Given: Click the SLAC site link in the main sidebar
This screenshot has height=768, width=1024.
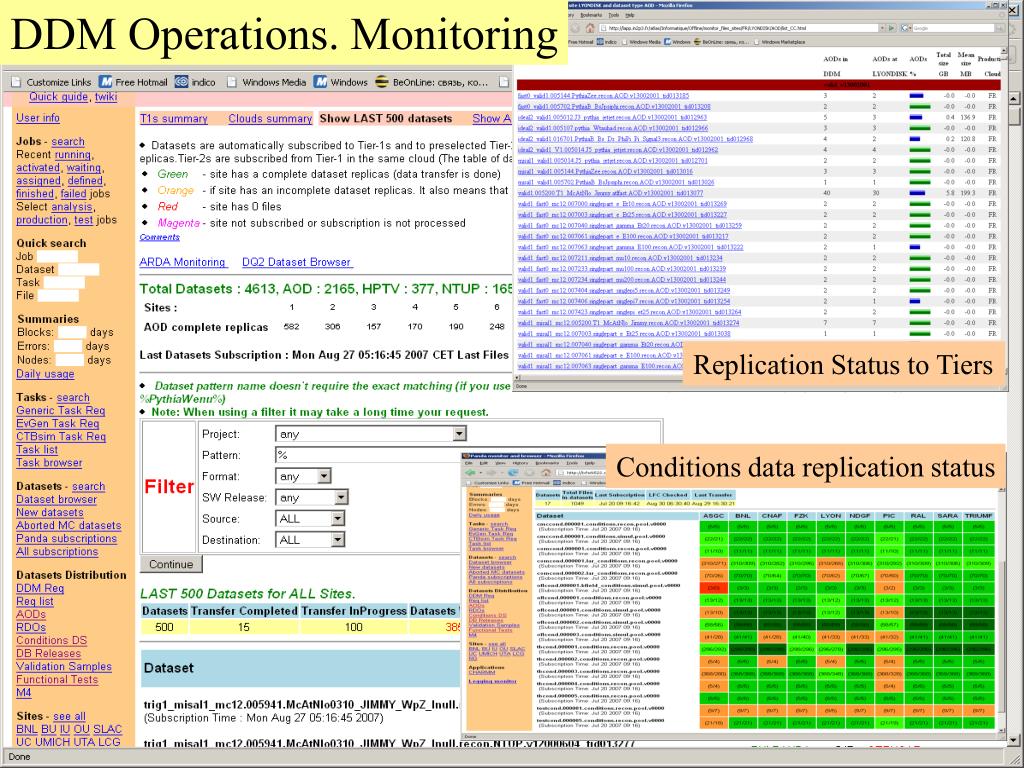Looking at the screenshot, I should (108, 729).
